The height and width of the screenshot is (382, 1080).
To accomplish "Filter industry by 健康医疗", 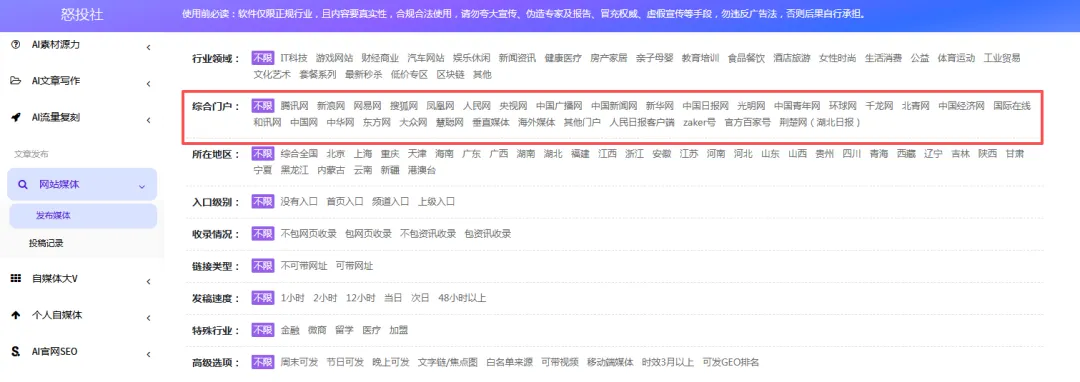I will [563, 58].
